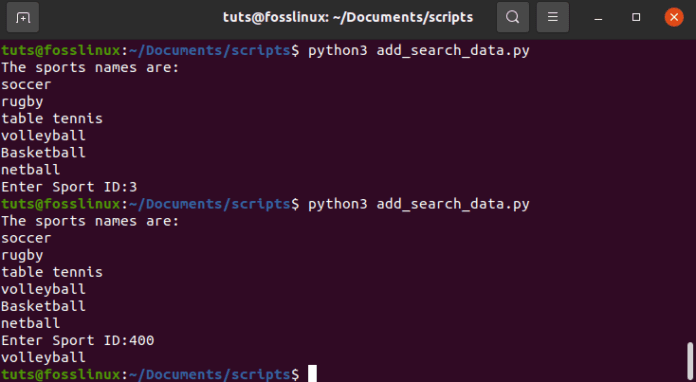
Task: Click 'netball' just above Enter Sport ID:400
Action: [31, 323]
